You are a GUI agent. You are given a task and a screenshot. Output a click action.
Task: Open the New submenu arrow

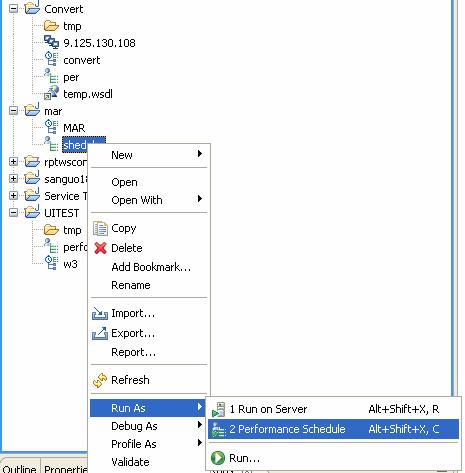point(200,154)
